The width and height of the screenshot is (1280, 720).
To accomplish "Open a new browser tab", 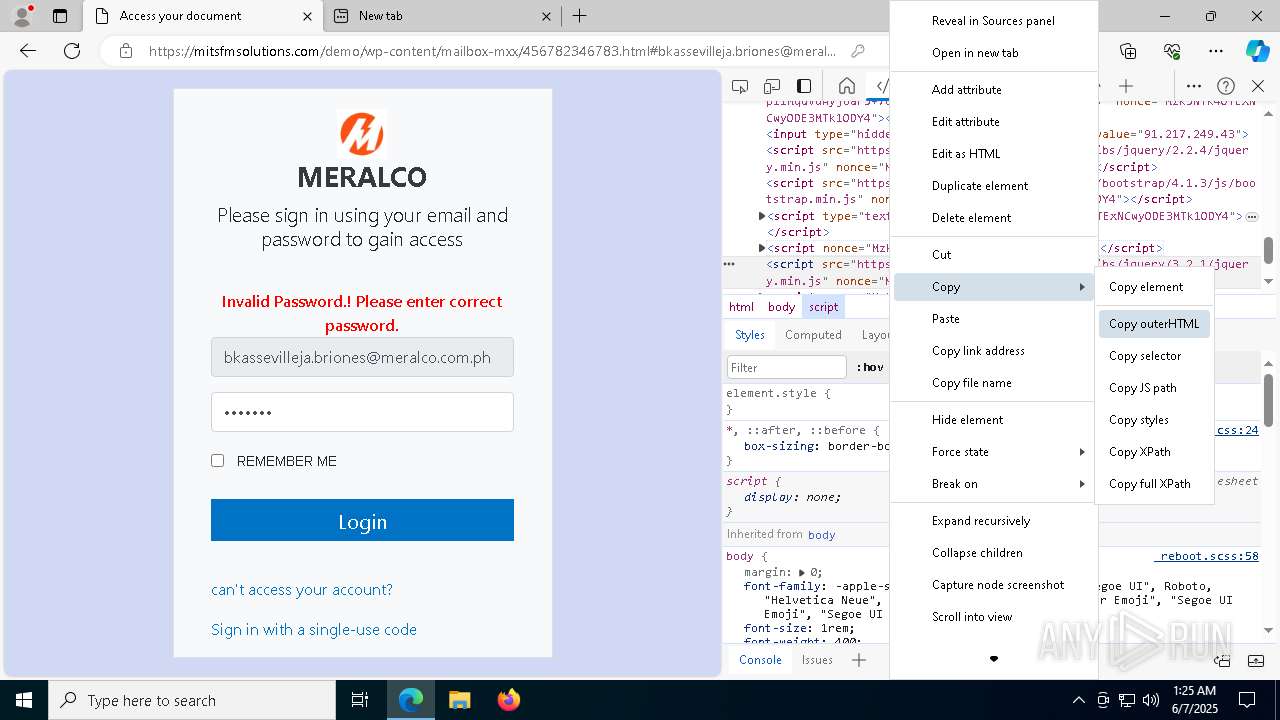I will (579, 16).
